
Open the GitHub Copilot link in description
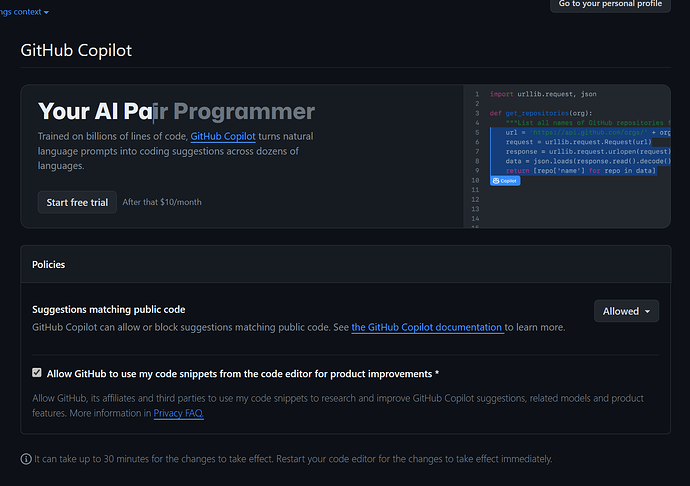coord(223,136)
